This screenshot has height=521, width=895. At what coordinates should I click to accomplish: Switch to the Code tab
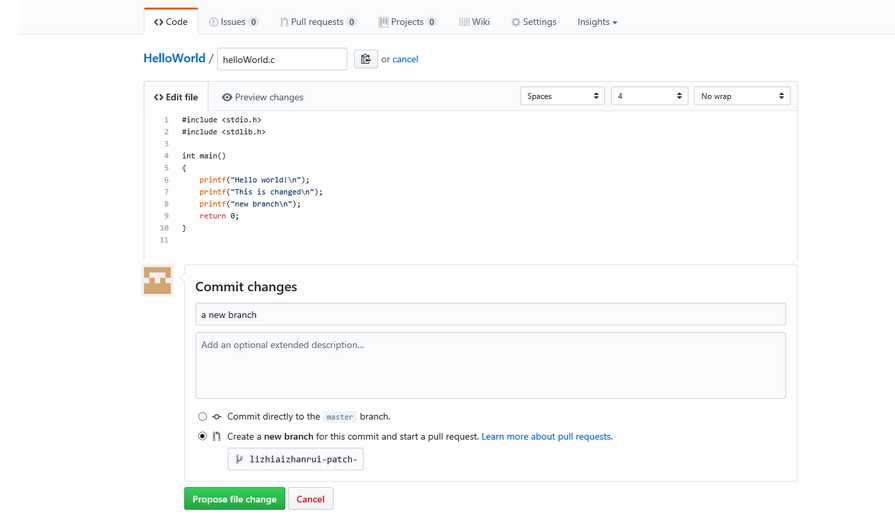171,22
